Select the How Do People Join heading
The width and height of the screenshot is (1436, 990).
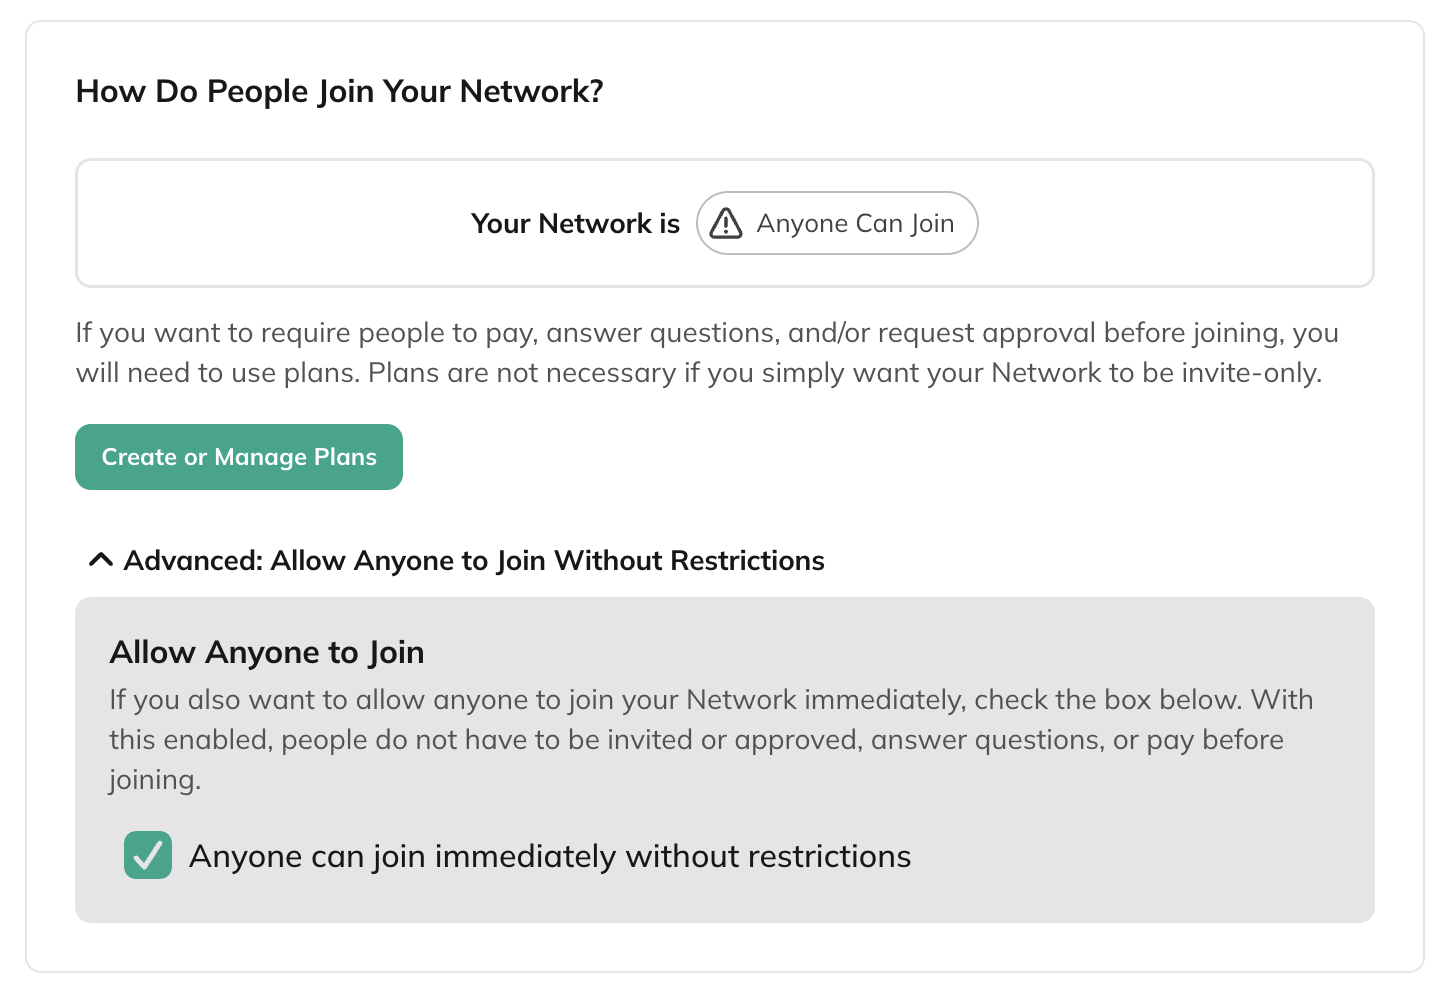(340, 90)
